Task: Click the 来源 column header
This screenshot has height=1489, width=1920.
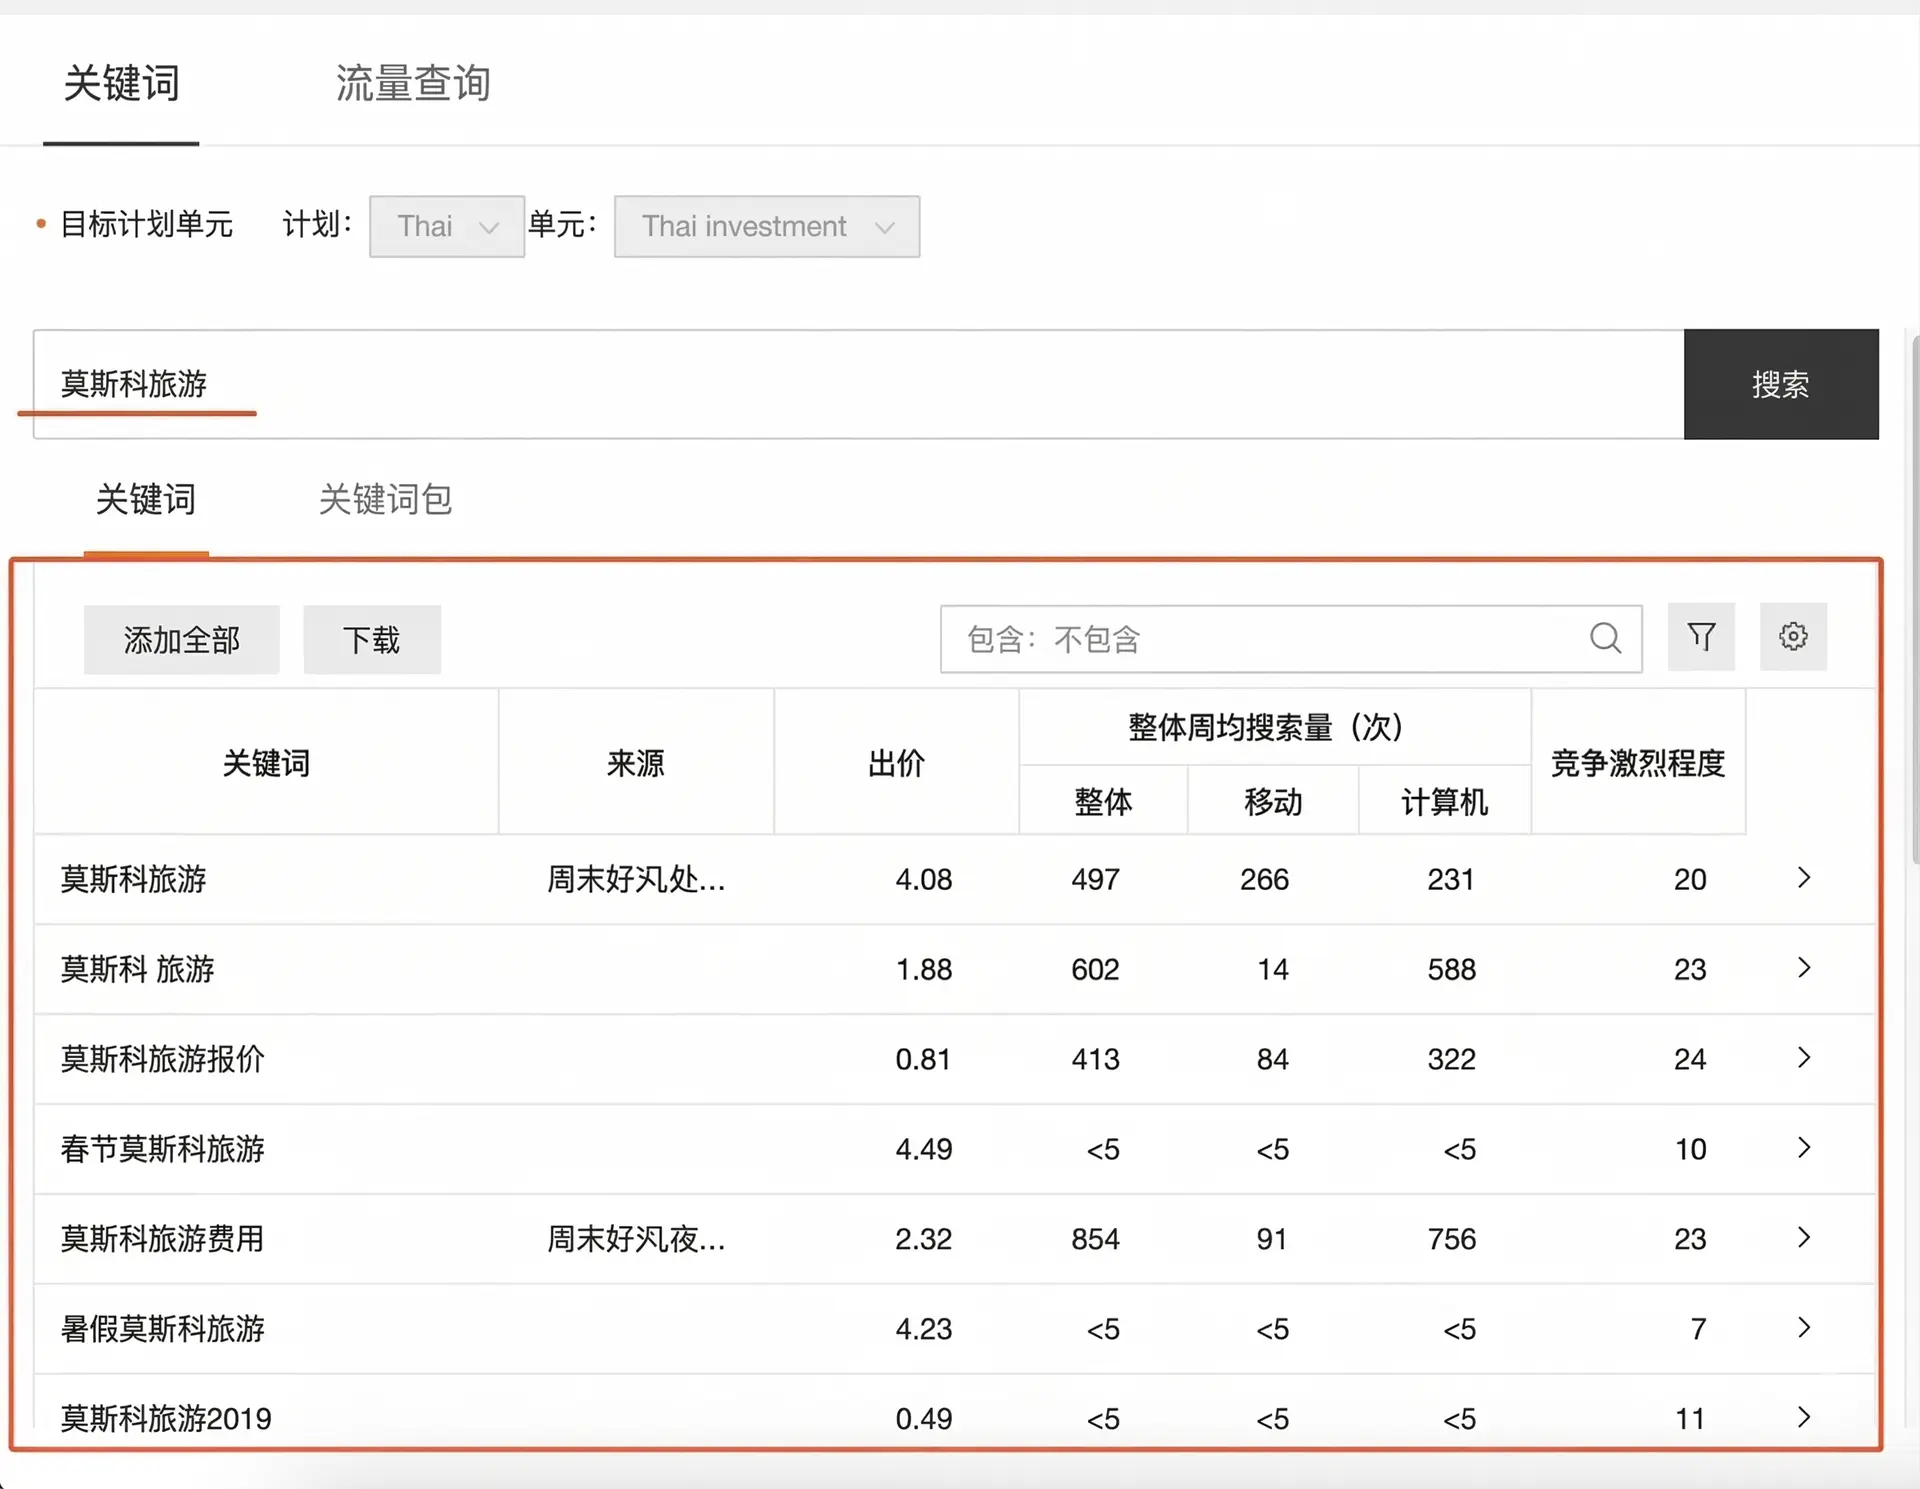Action: (635, 763)
